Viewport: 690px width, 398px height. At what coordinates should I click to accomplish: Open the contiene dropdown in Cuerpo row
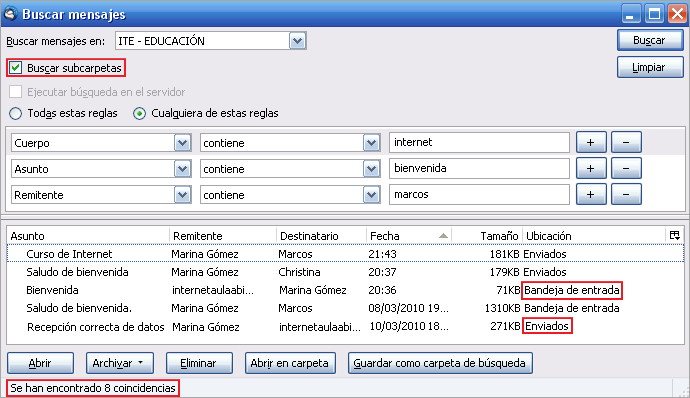(x=371, y=143)
